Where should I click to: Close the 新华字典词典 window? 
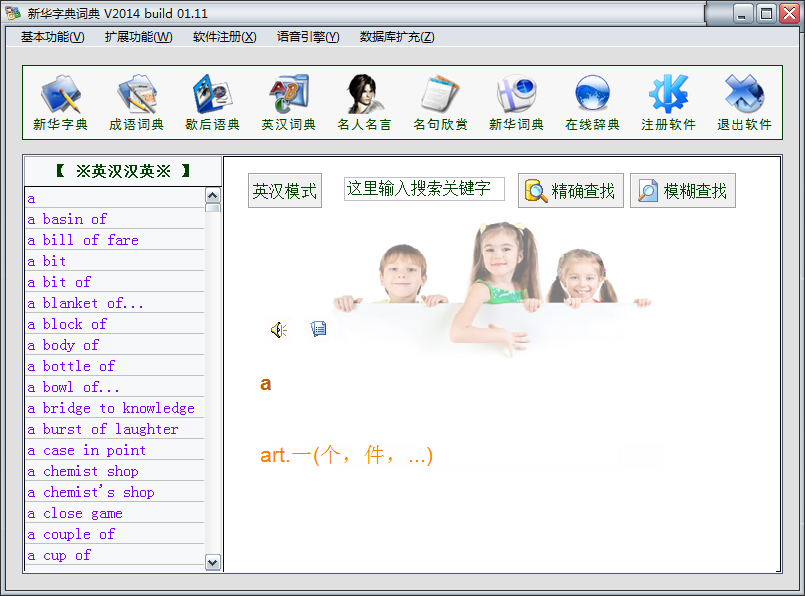(790, 14)
